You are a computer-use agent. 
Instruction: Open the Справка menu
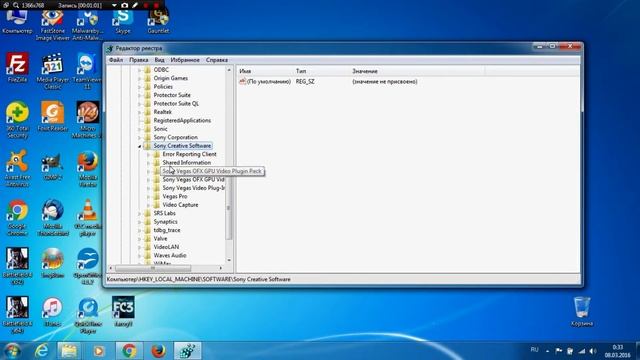tap(217, 60)
